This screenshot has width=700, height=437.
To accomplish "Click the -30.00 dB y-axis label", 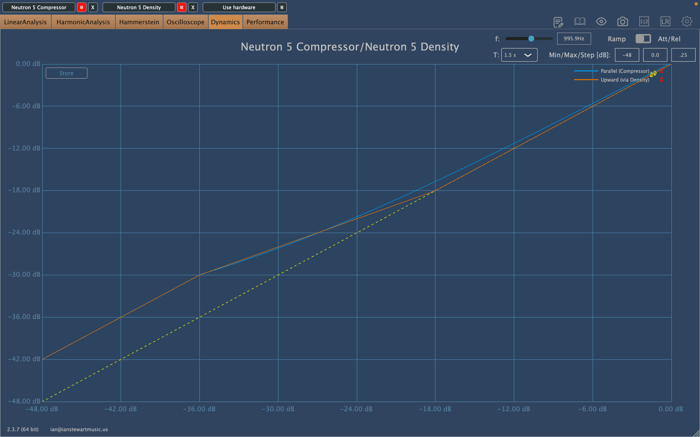I will 24,275.
